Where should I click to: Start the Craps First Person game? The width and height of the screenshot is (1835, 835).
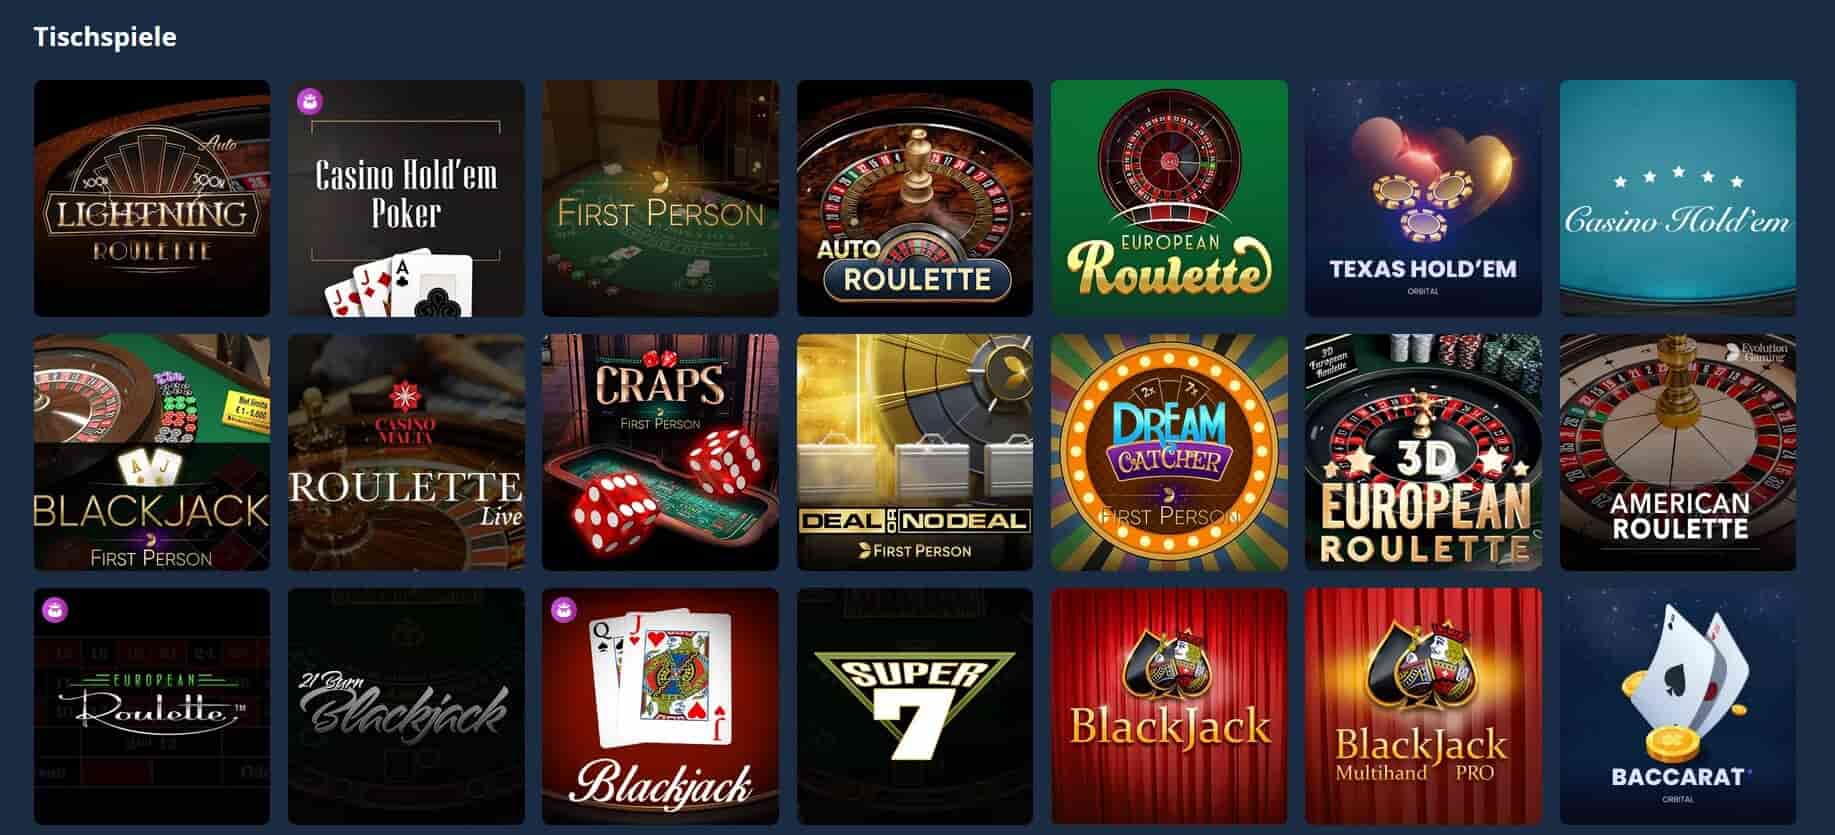point(660,452)
